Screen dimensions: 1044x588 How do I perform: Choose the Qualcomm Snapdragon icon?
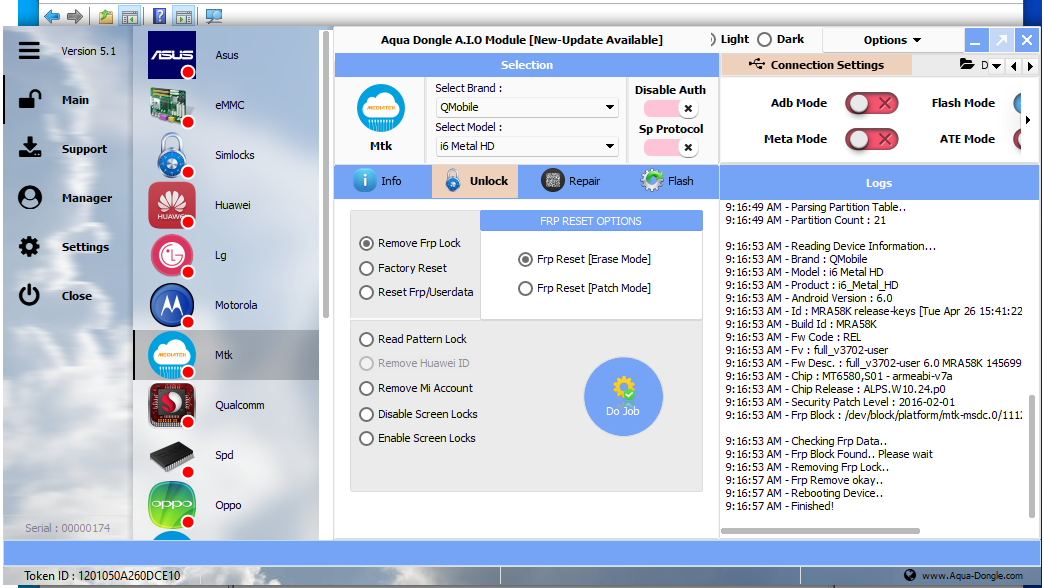172,405
